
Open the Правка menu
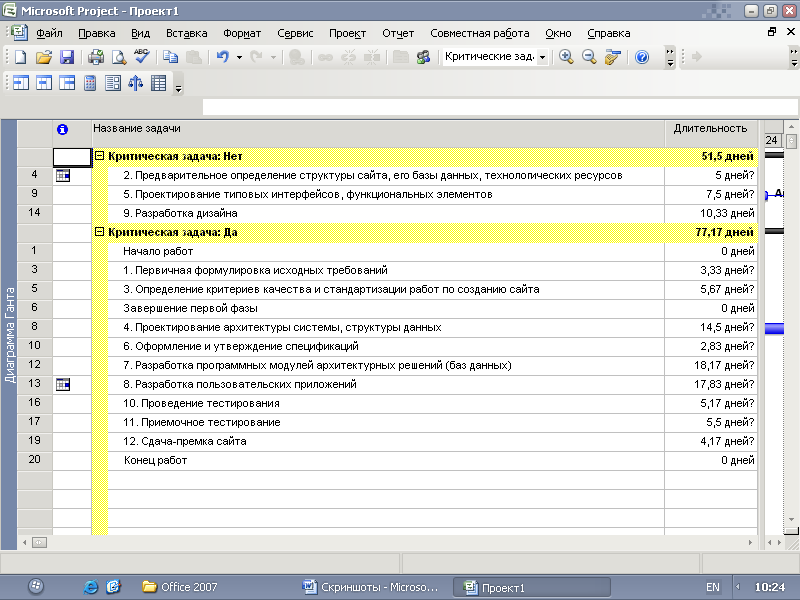coord(96,33)
